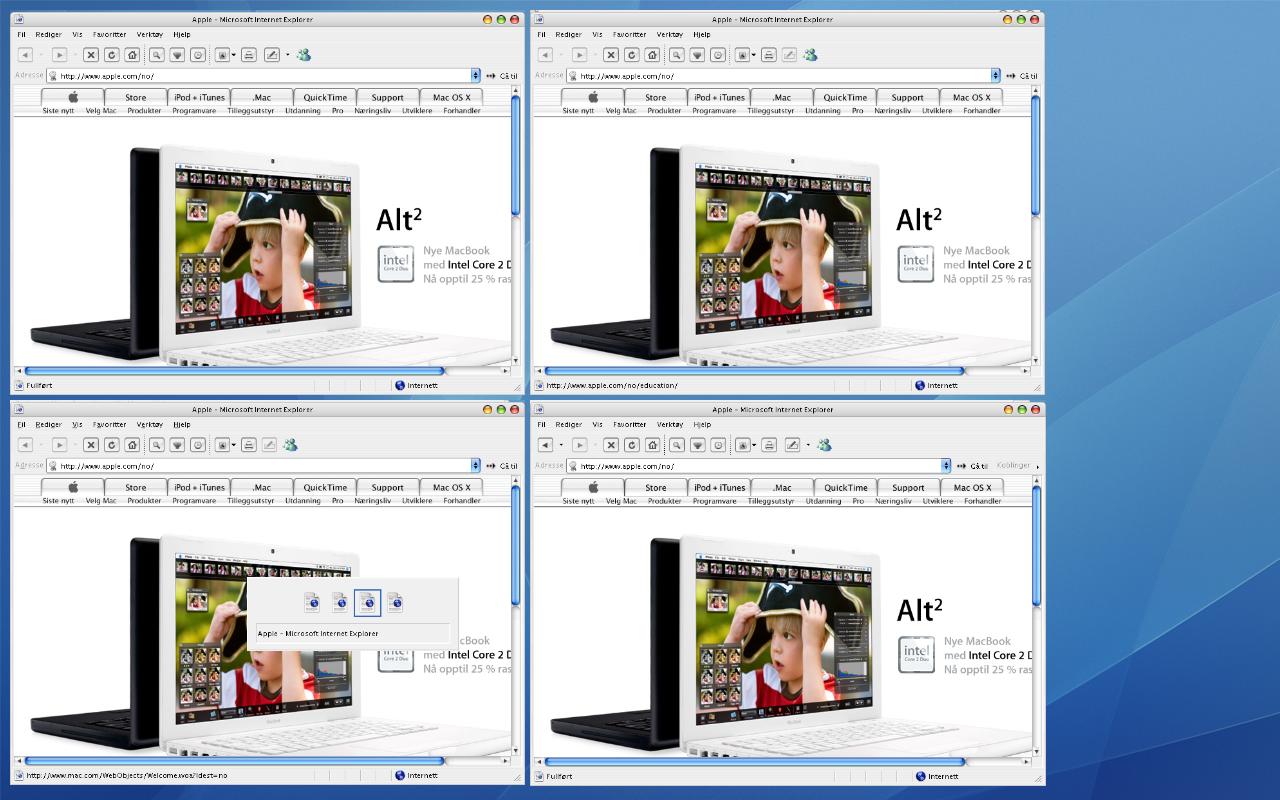Viewport: 1280px width, 800px height.
Task: Open iPod + iTunes tab in upper-right window
Action: point(719,97)
